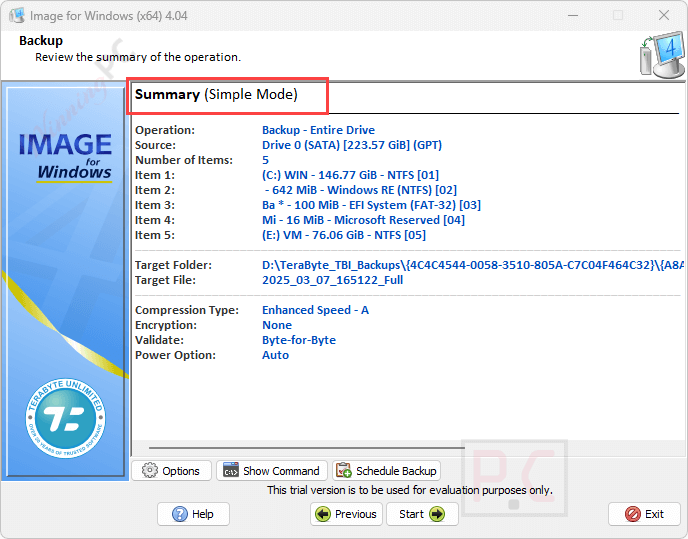Close the Image for Windows window
This screenshot has height=539, width=688.
pyautogui.click(x=664, y=15)
